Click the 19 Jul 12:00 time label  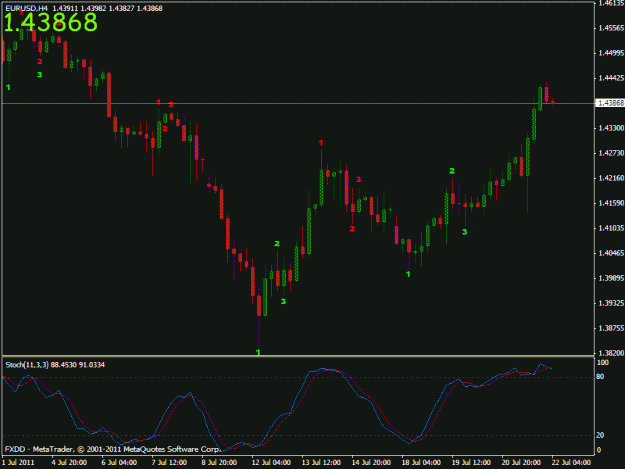(471, 462)
